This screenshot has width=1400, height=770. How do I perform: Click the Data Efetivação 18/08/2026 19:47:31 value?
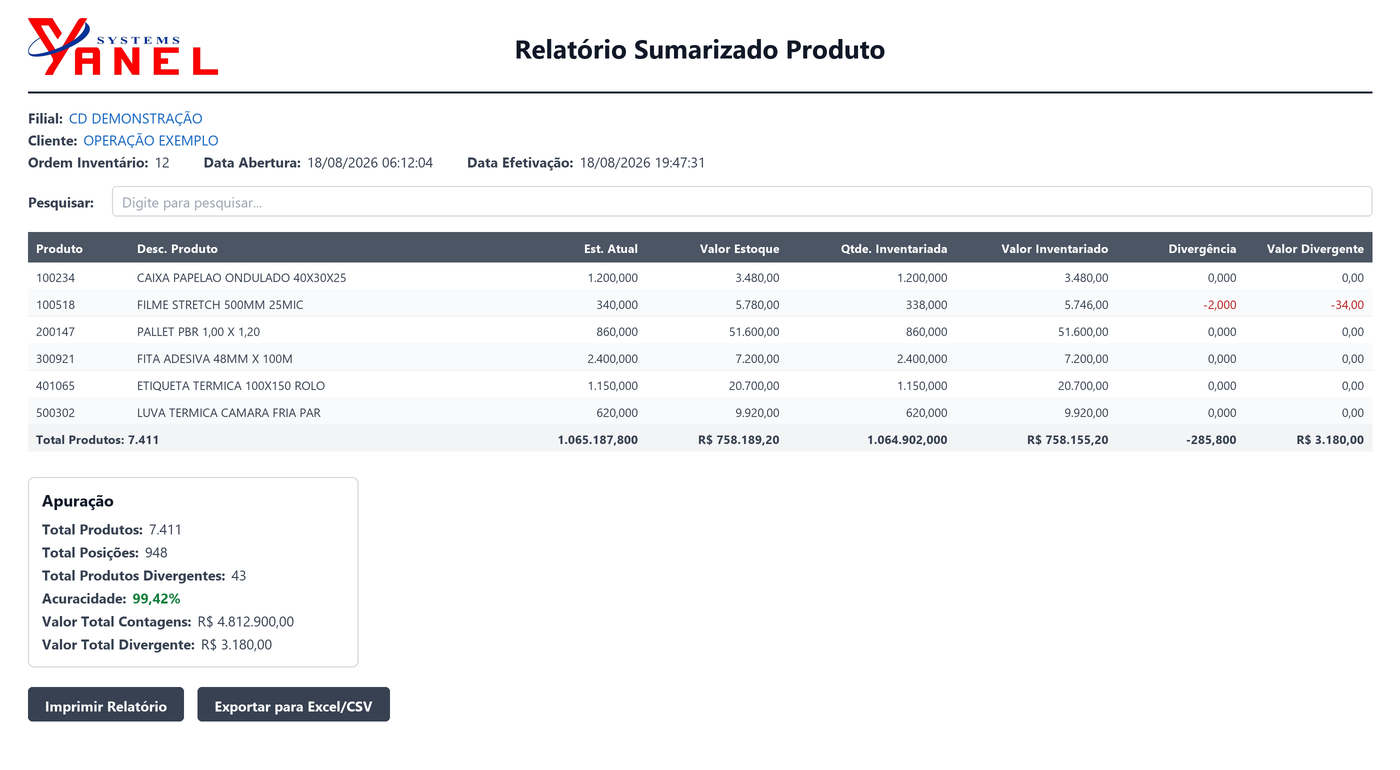(642, 163)
